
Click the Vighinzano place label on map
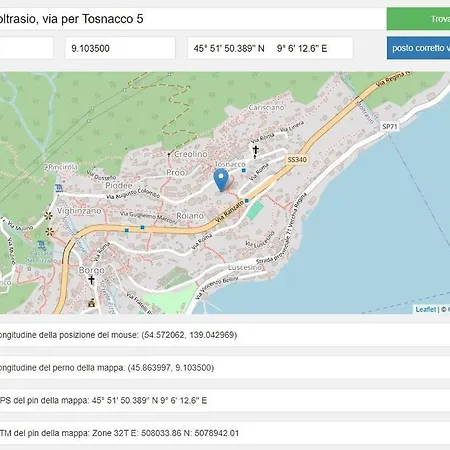click(x=79, y=211)
